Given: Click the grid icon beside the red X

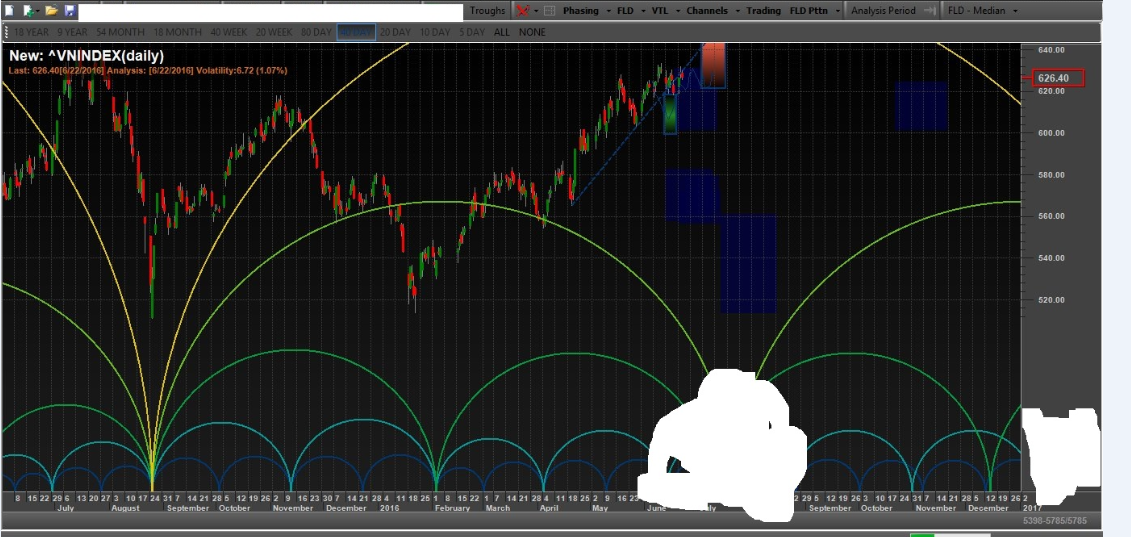Looking at the screenshot, I should click(550, 11).
